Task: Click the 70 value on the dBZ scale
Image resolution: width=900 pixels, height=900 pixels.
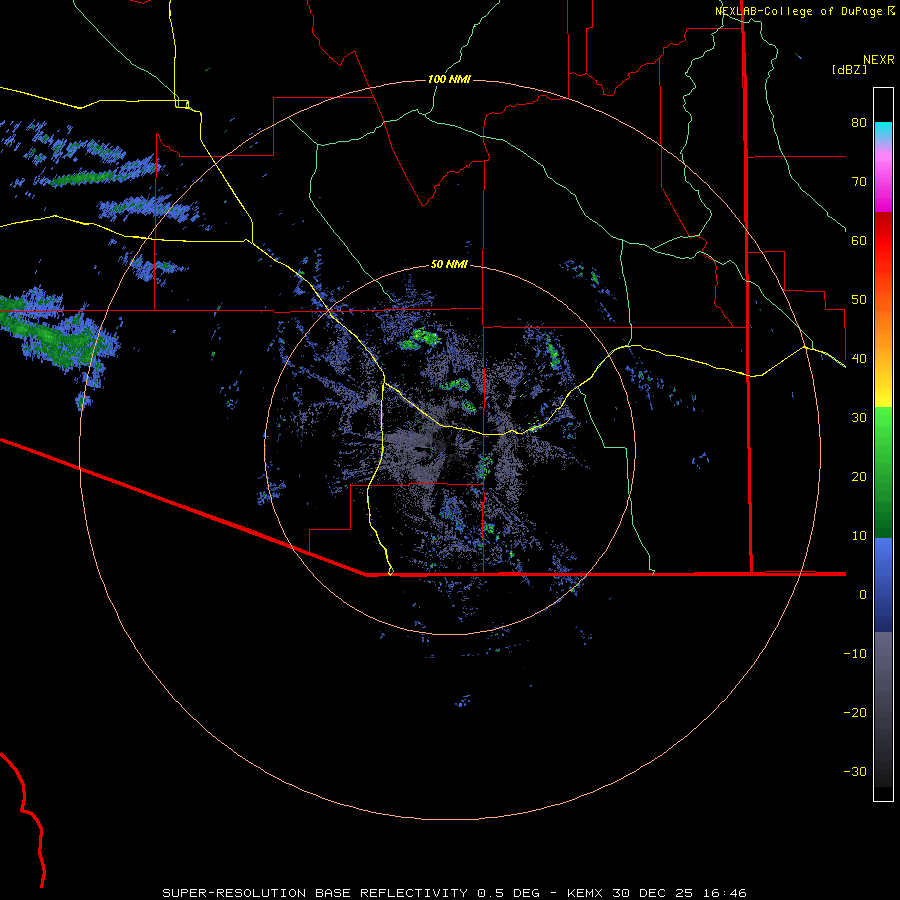Action: pos(859,182)
